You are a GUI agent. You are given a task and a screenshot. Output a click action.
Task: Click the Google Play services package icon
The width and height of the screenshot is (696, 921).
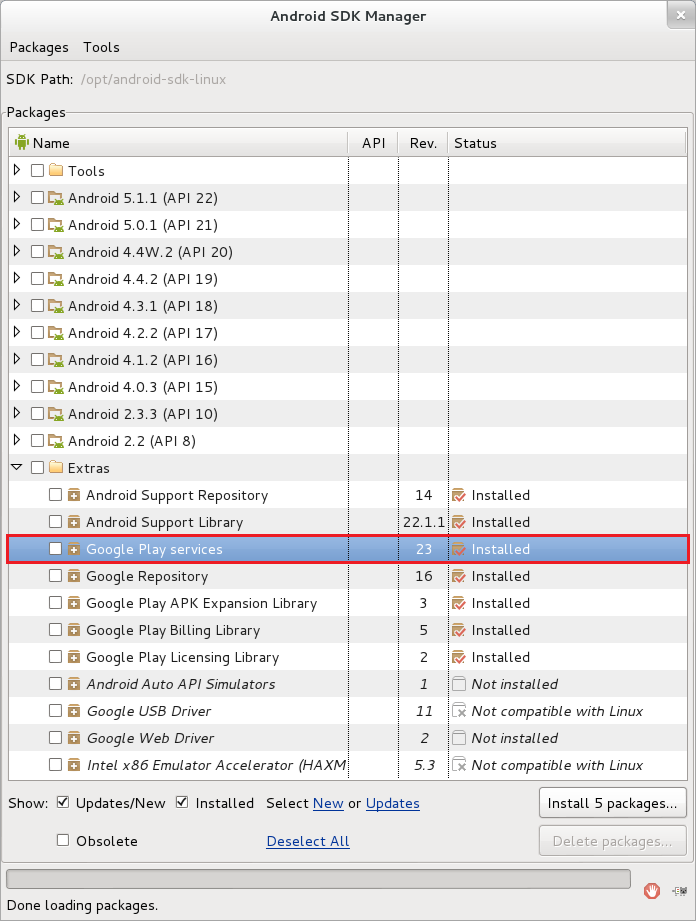tap(74, 549)
